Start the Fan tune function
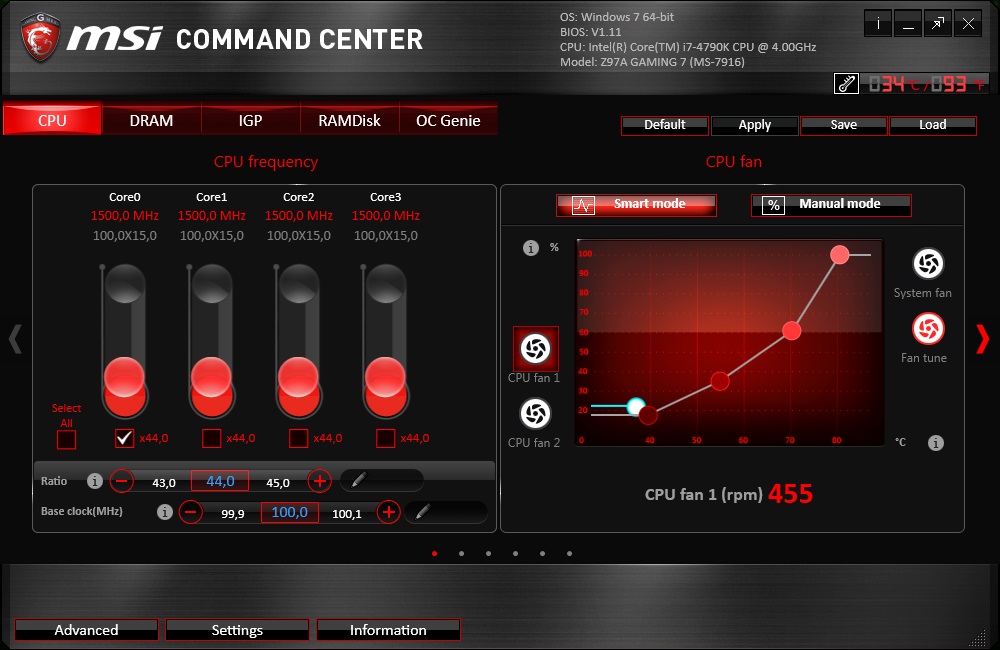The image size is (1000, 650). coord(928,329)
